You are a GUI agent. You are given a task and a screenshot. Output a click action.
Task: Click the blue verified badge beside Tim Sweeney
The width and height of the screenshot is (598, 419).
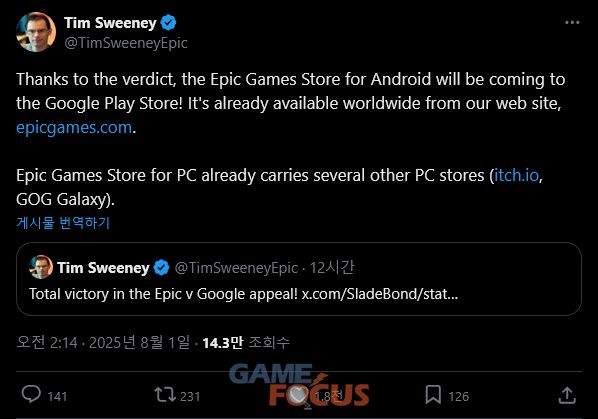[x=168, y=23]
